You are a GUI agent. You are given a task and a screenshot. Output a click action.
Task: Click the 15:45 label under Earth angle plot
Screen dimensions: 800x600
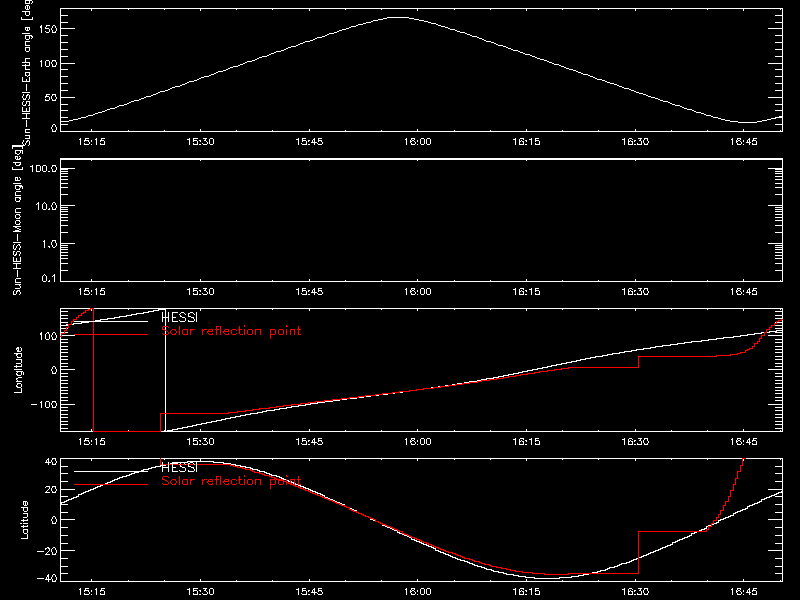point(309,142)
